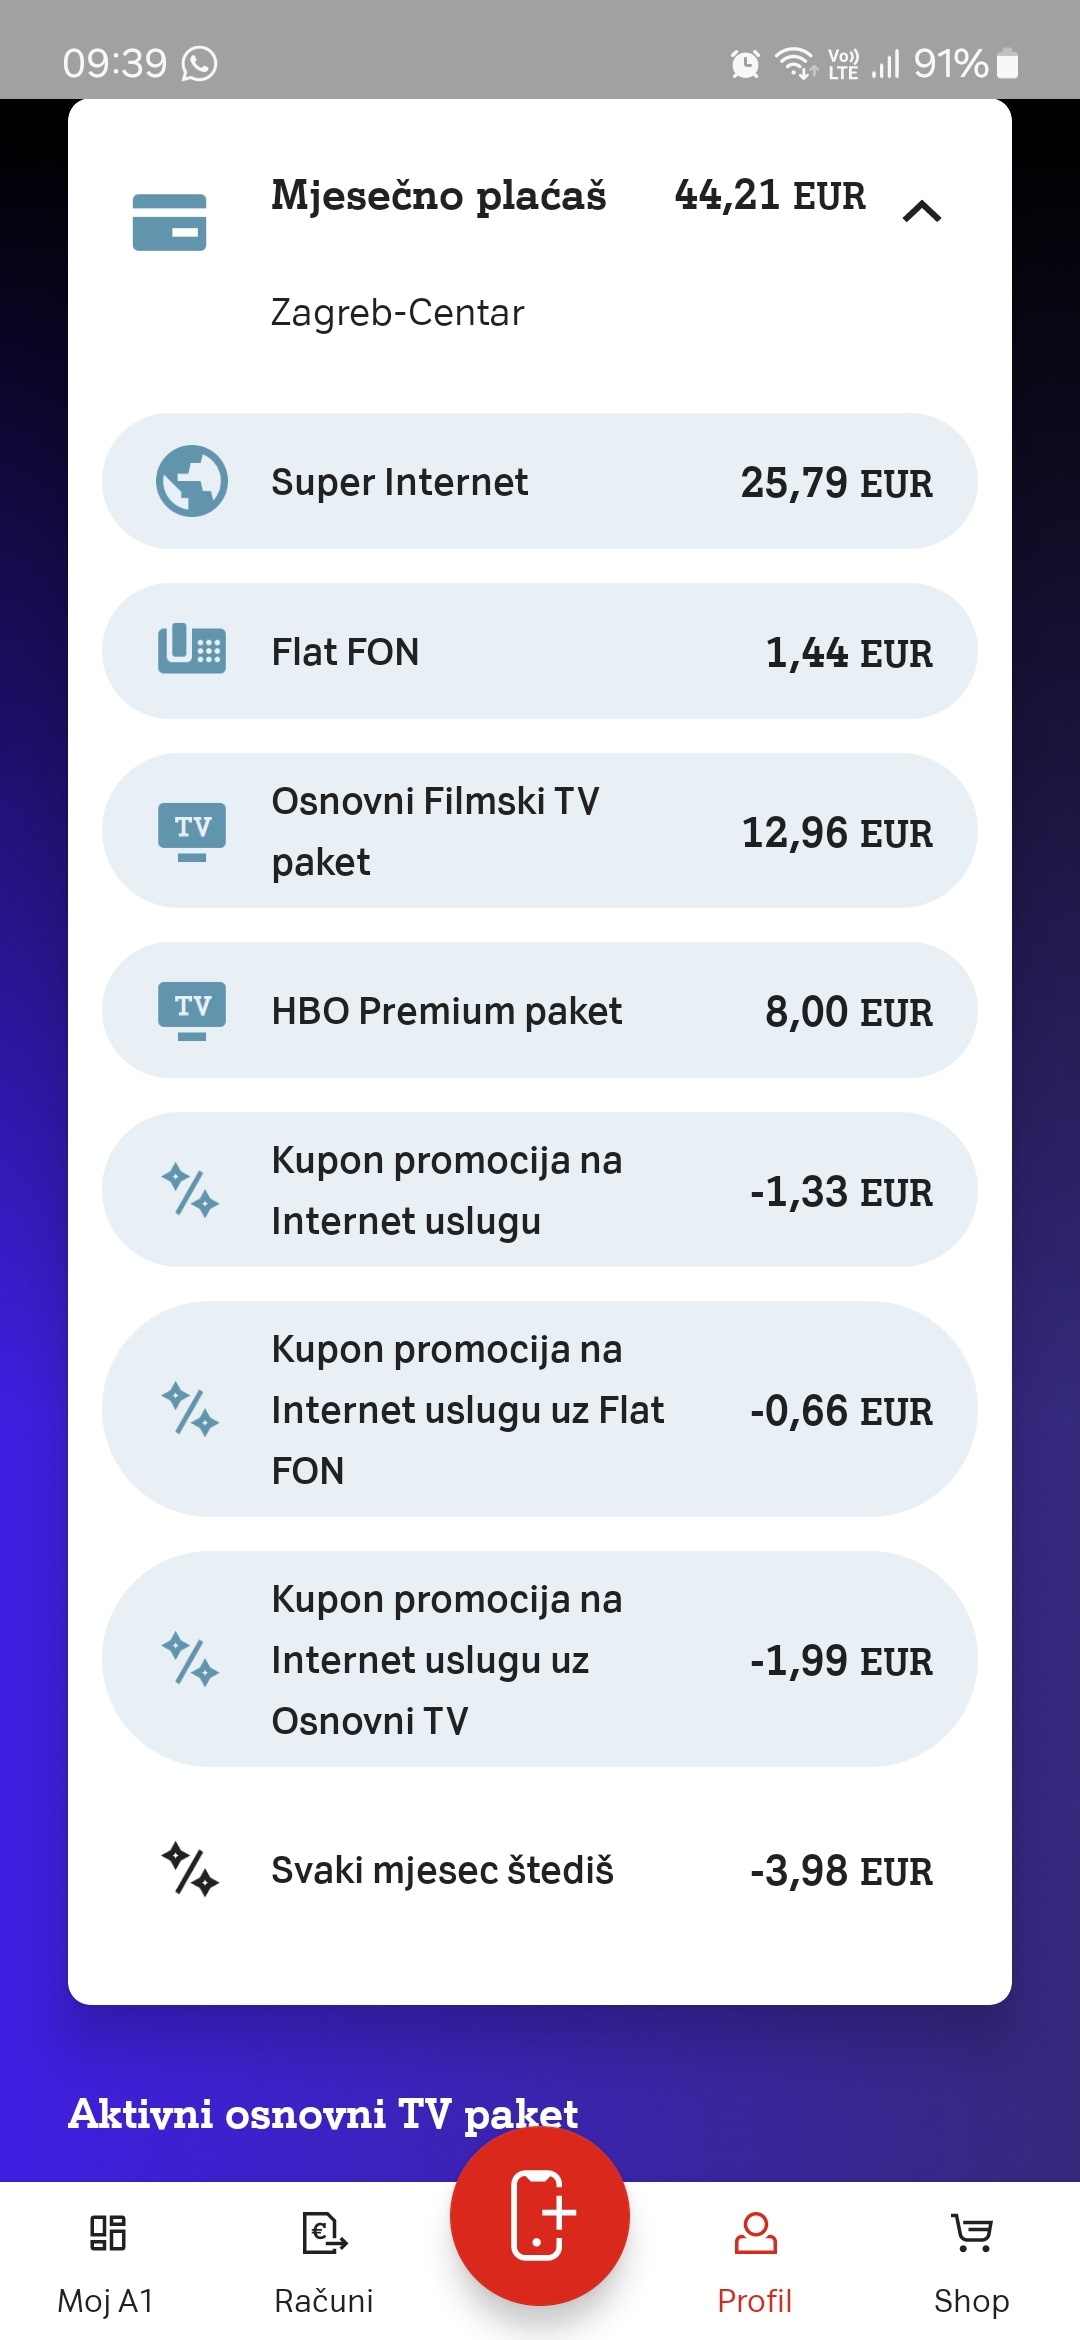Tap the Mjesečno plaćaš header title

(438, 196)
